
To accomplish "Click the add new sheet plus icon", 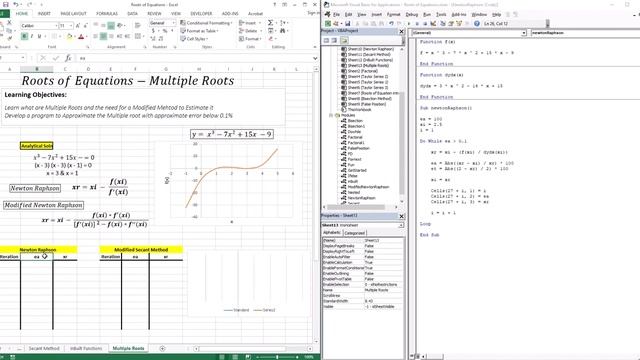I will [162, 348].
